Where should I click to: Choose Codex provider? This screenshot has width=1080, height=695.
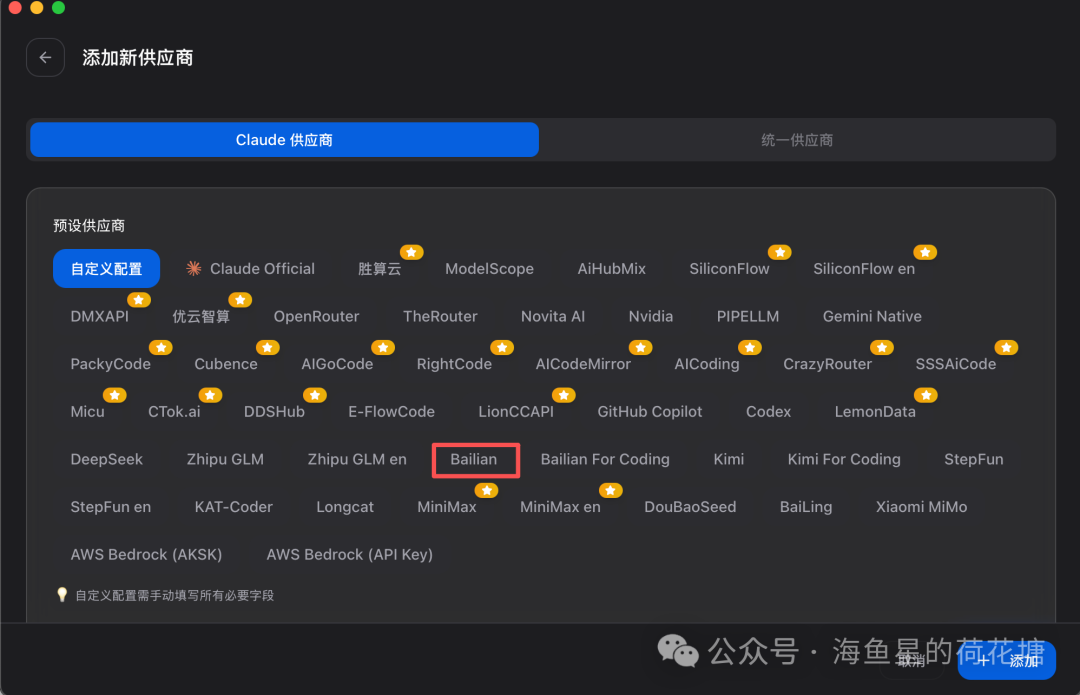(x=769, y=411)
